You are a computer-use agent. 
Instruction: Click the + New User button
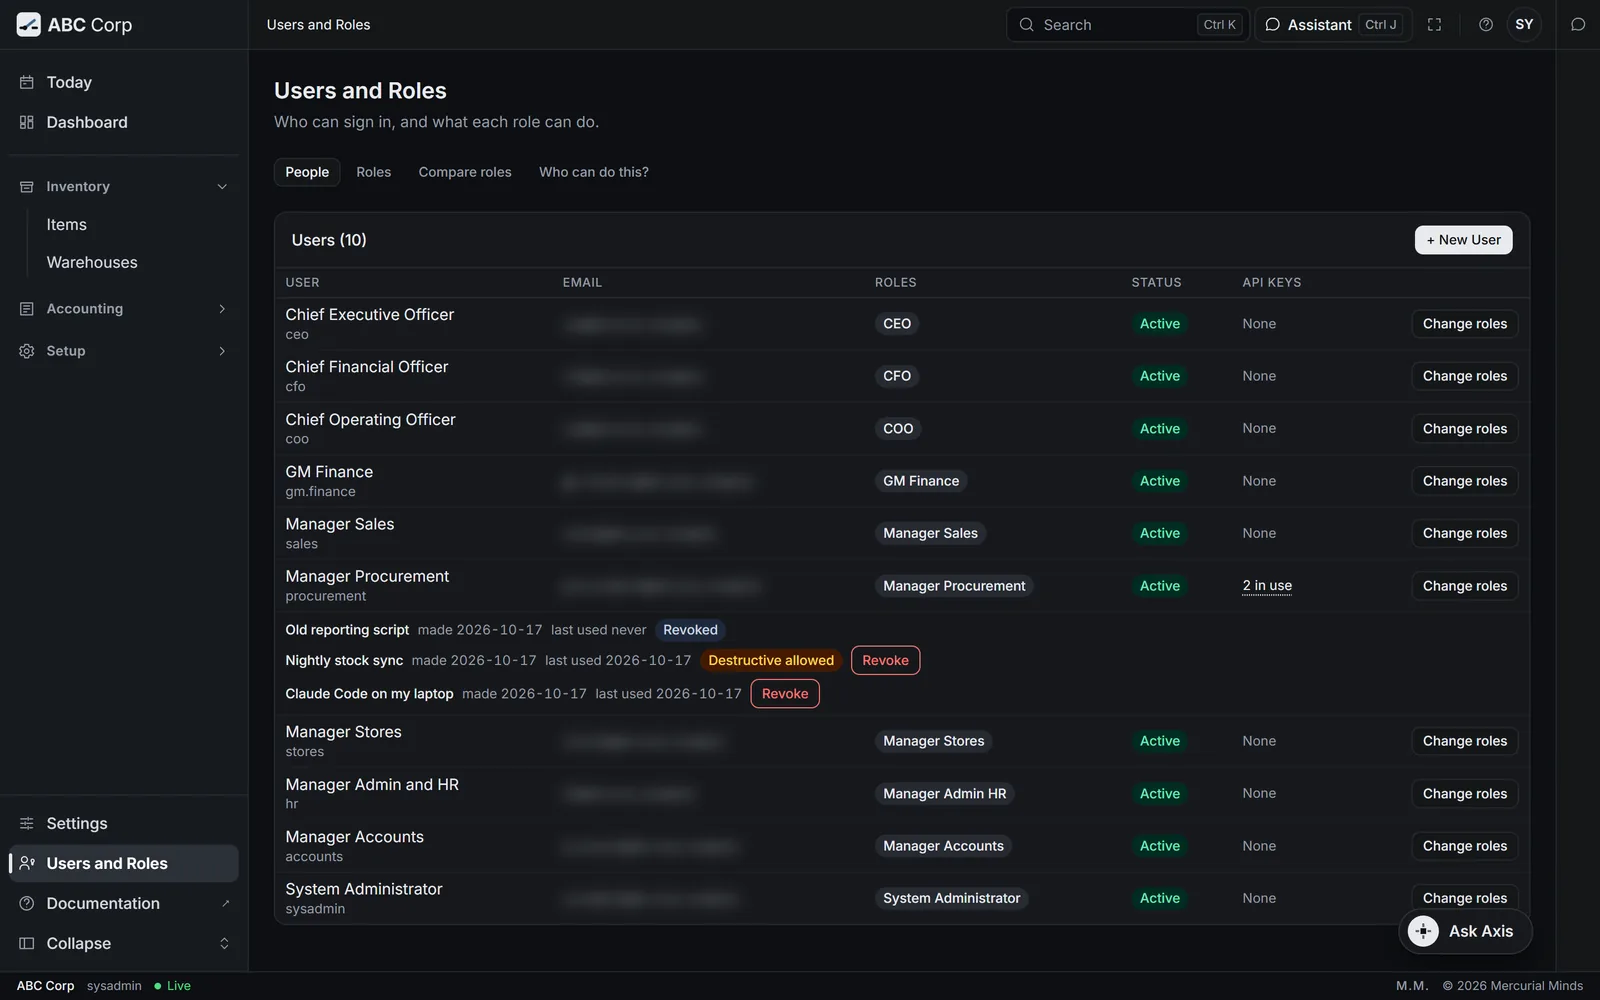(1464, 240)
